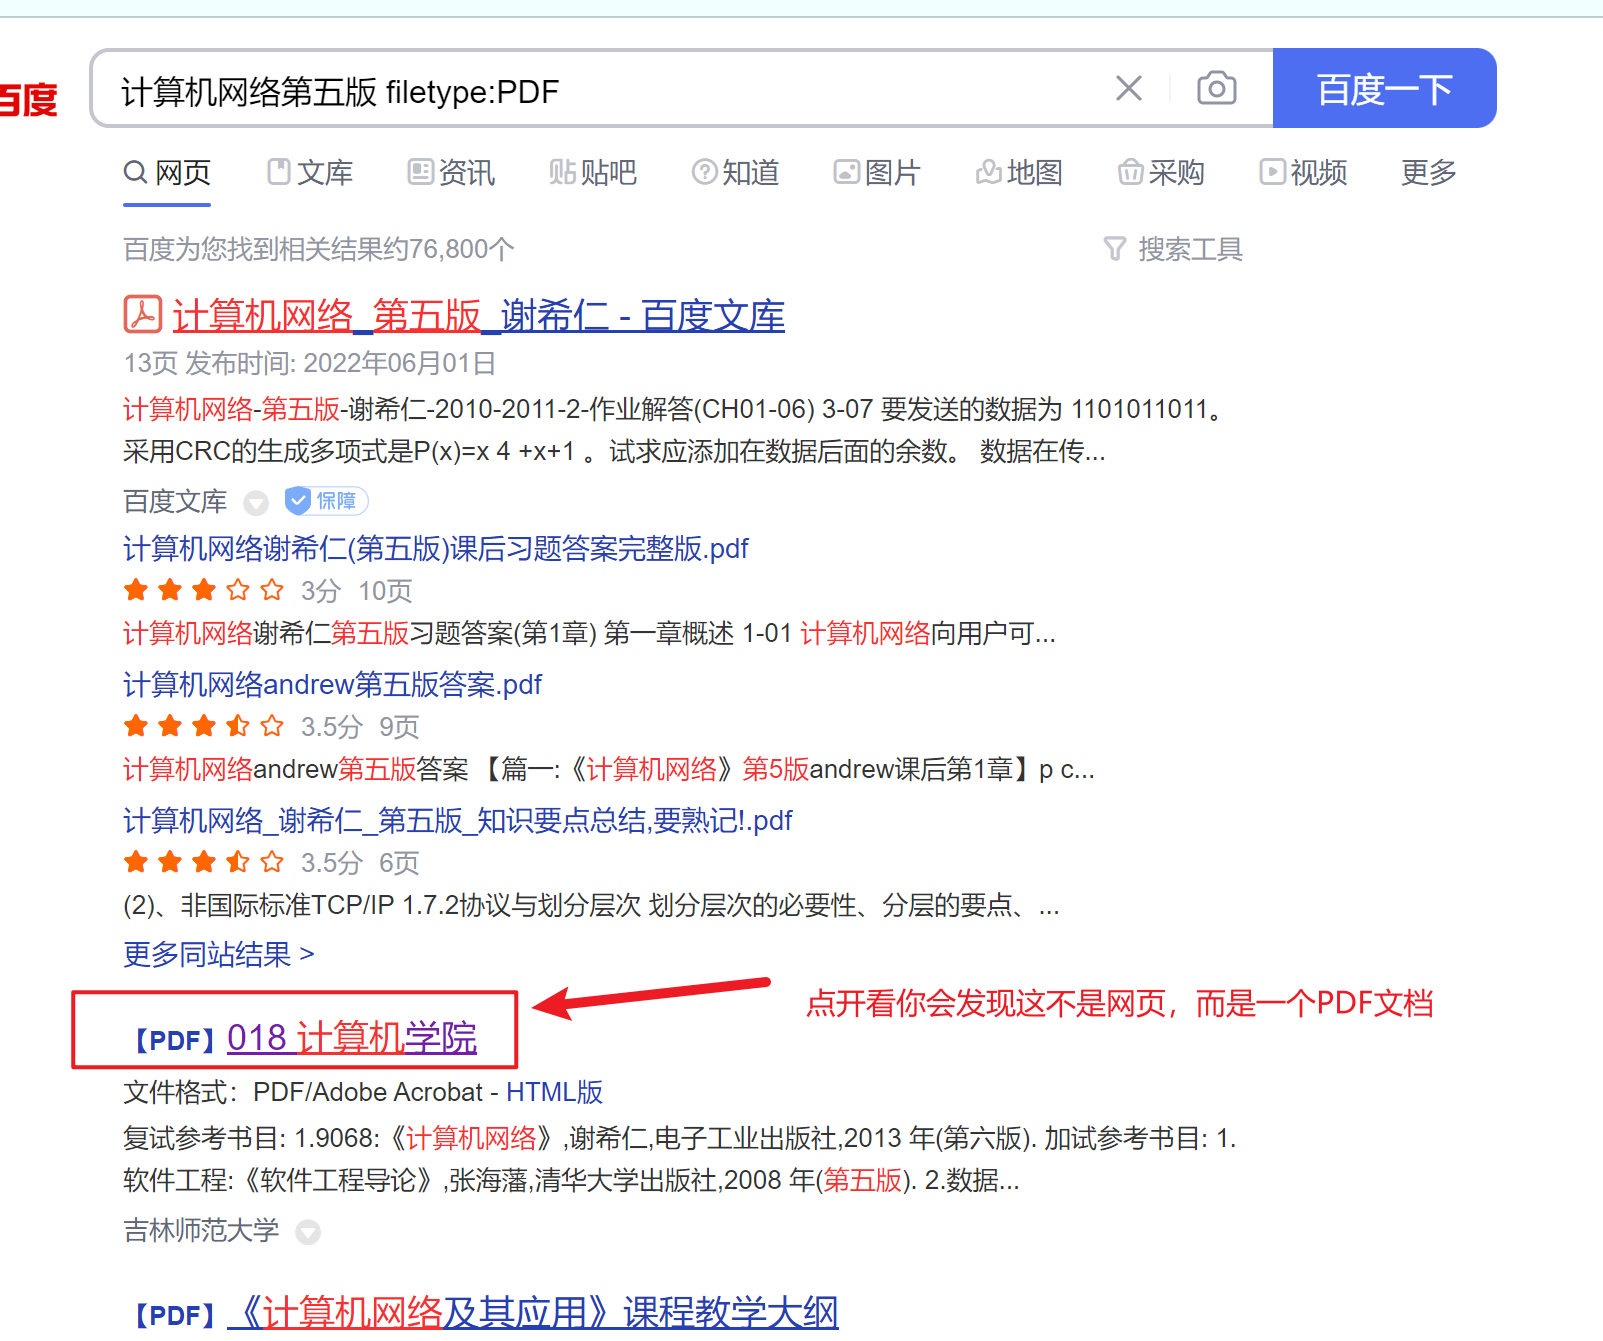This screenshot has width=1603, height=1341.
Task: Open the 知道 tab
Action: point(735,173)
